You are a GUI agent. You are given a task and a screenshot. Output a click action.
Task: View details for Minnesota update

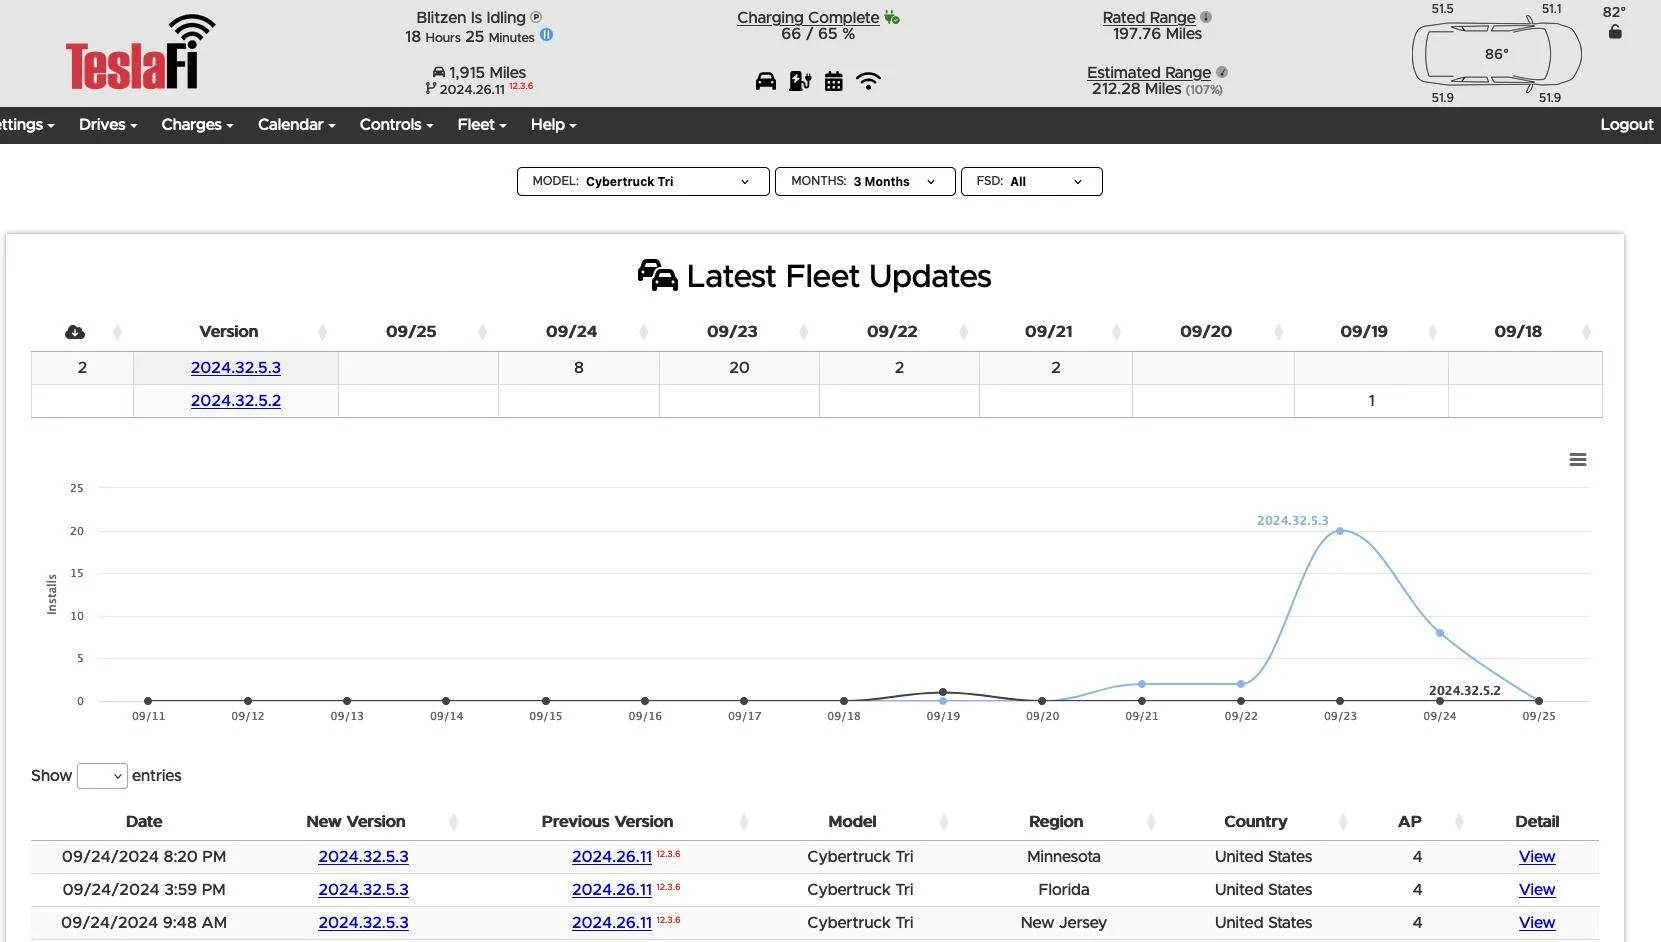click(1537, 857)
